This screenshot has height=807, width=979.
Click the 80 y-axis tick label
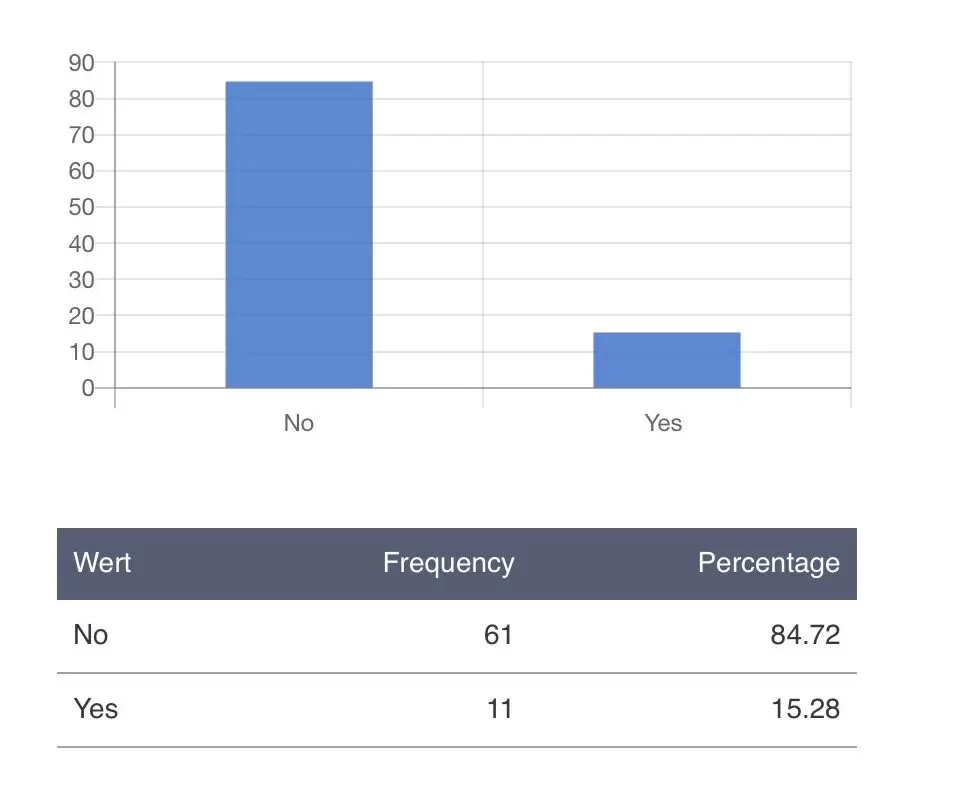81,99
